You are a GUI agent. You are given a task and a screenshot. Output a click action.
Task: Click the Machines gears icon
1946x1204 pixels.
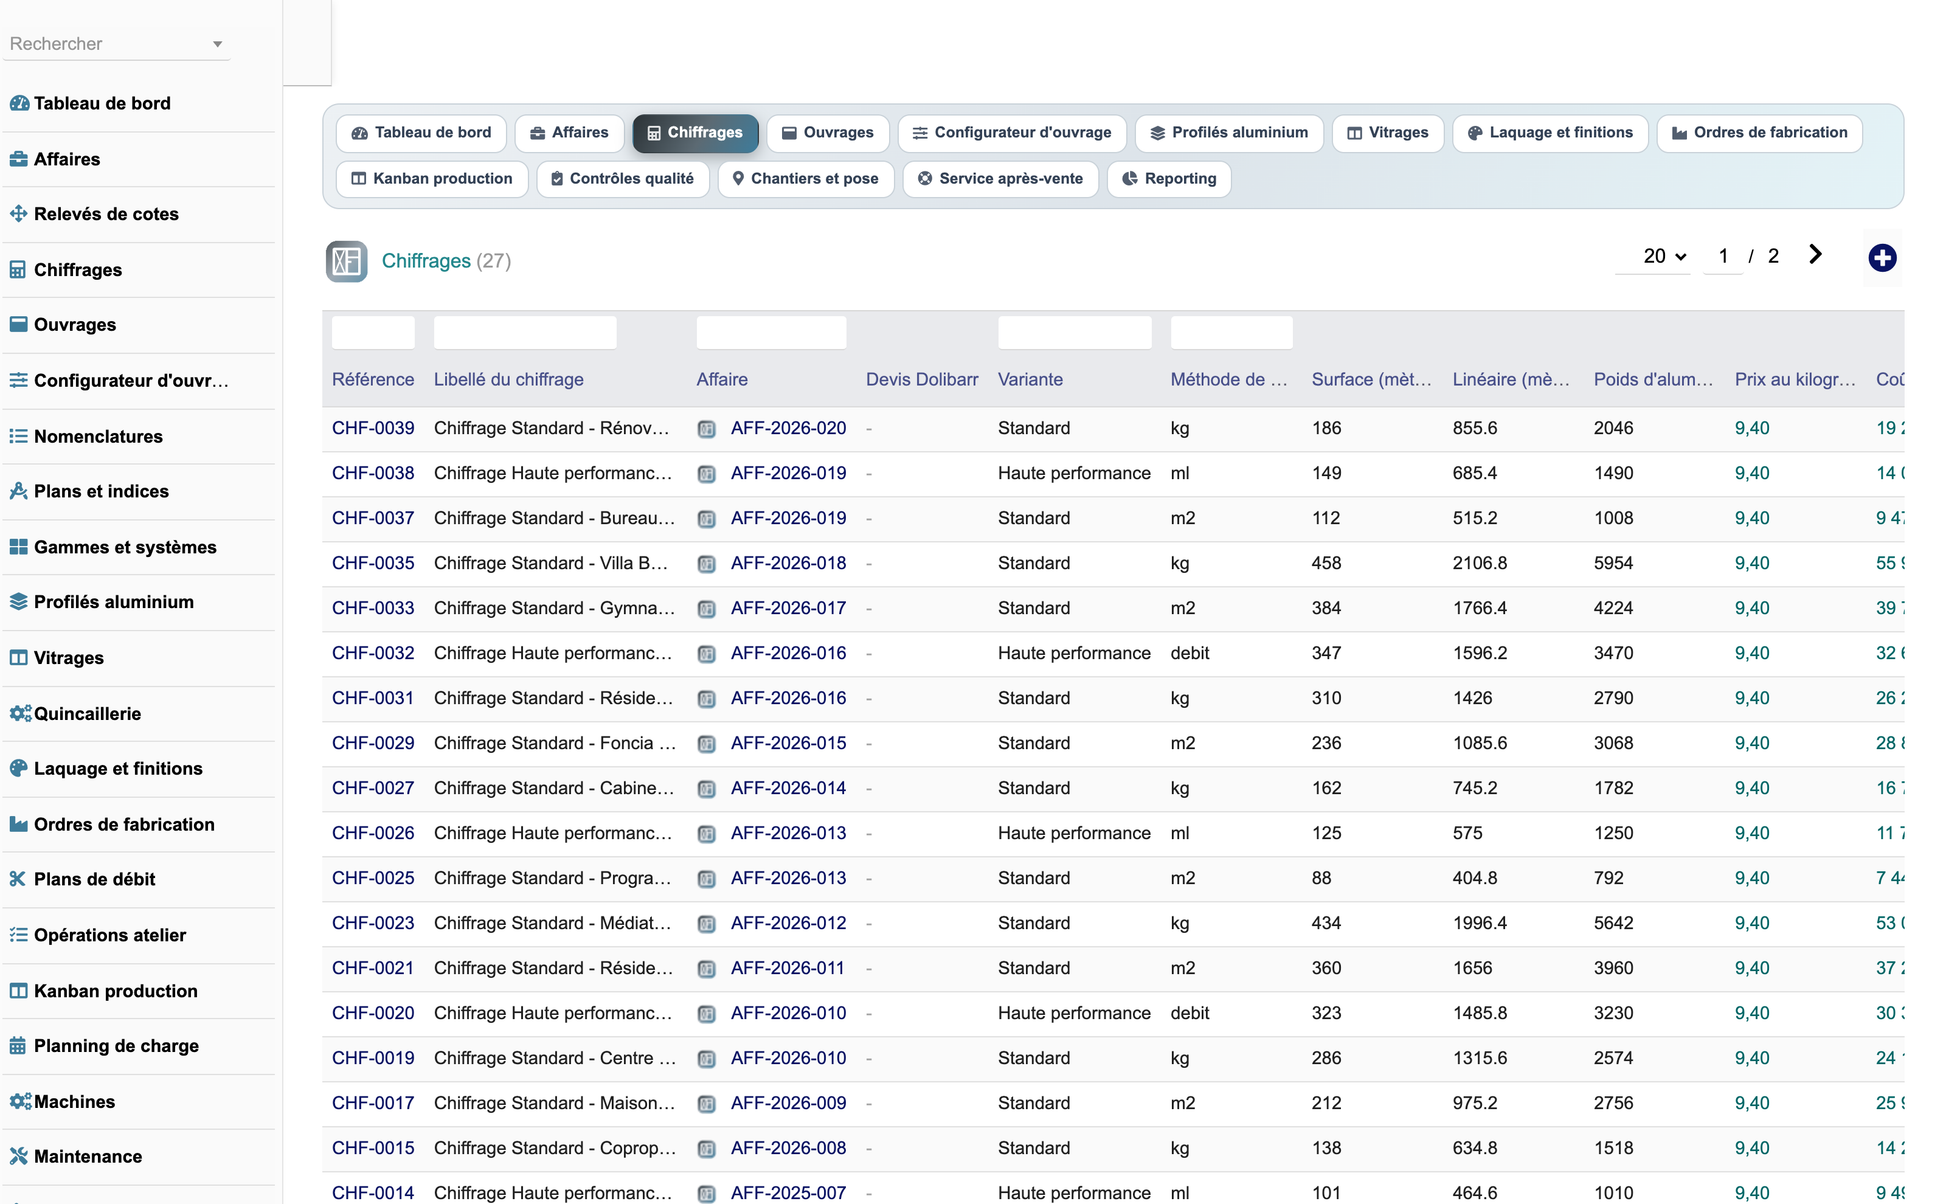(20, 1102)
